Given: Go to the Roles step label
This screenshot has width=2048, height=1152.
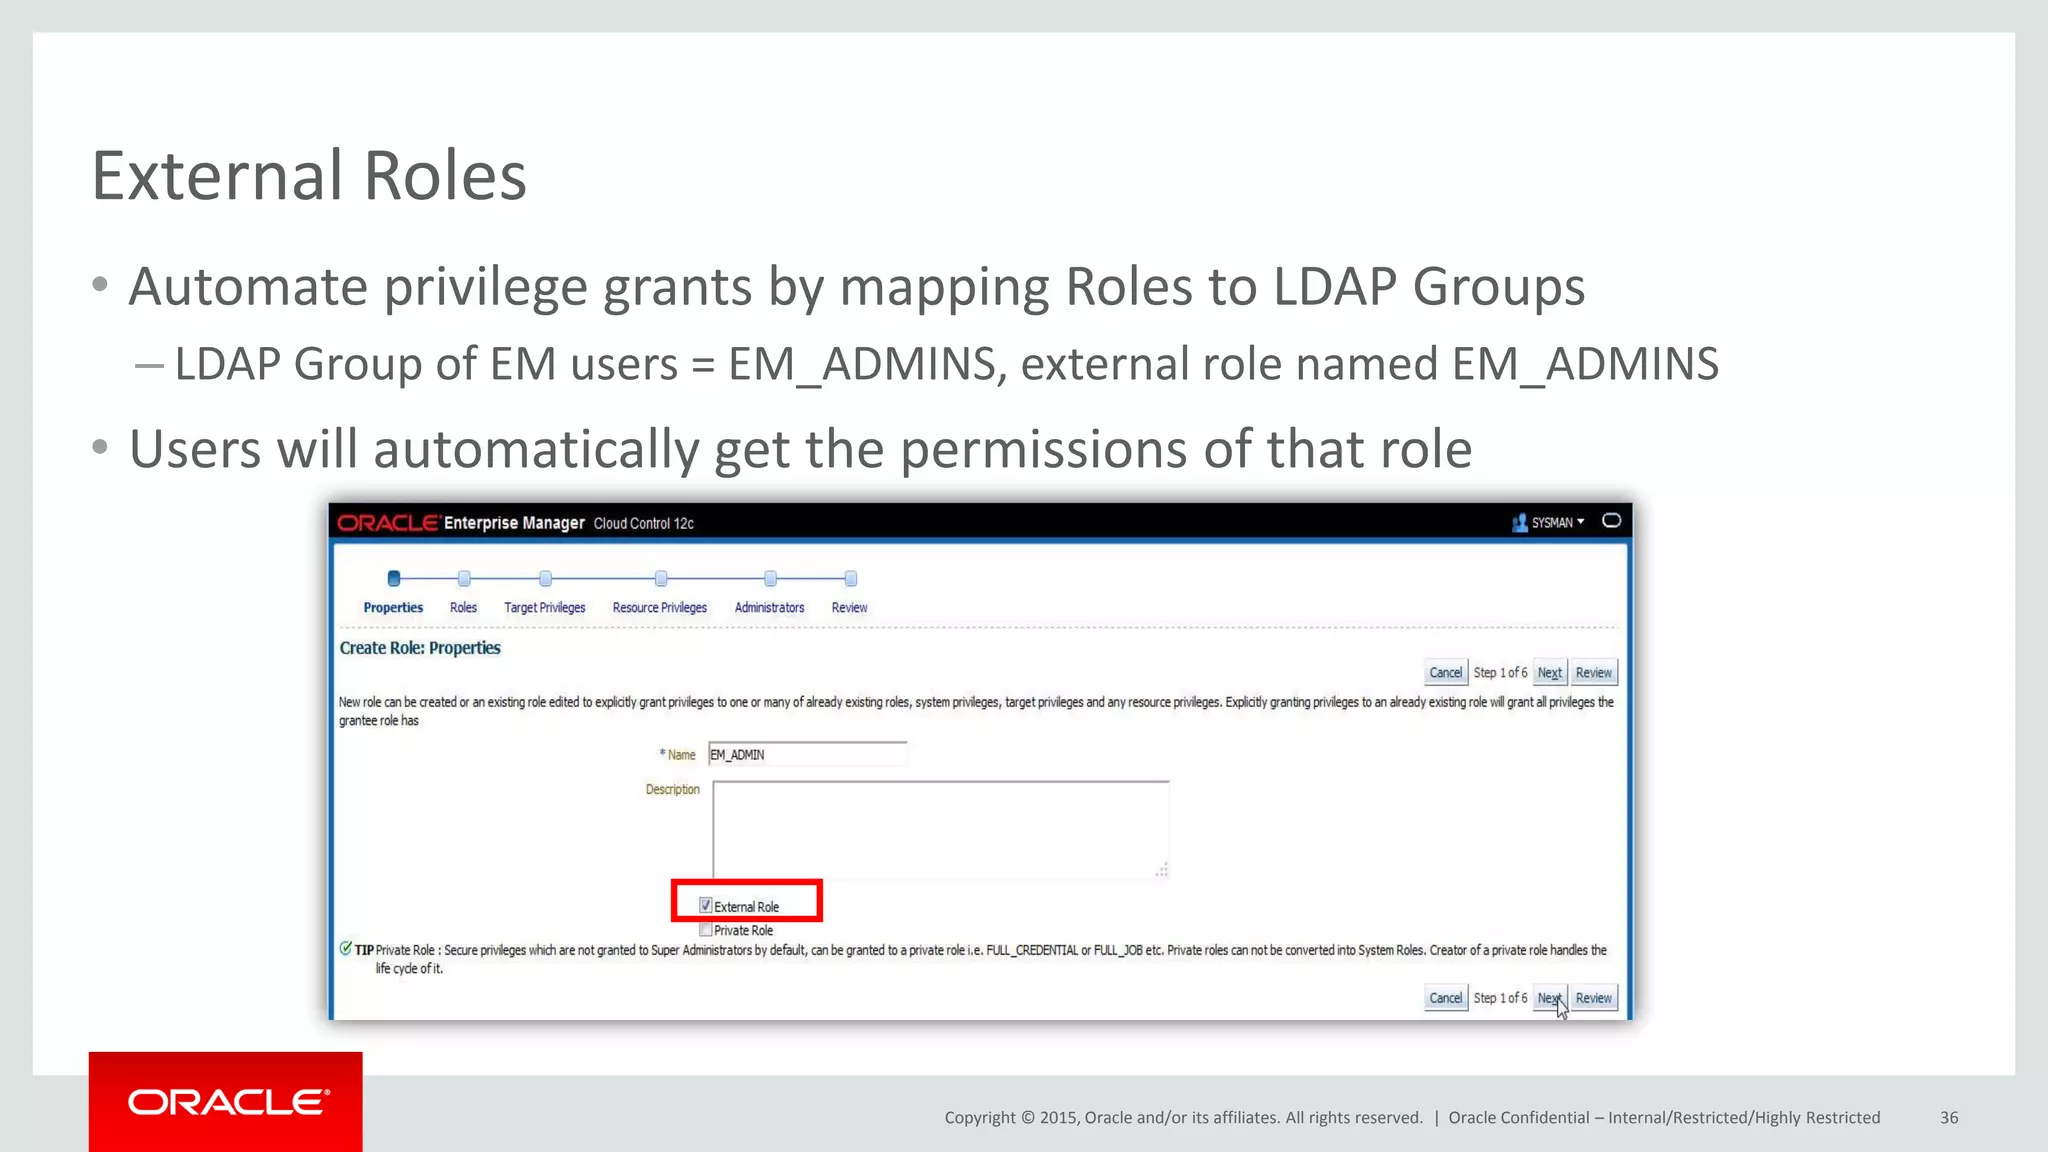Looking at the screenshot, I should coord(463,608).
